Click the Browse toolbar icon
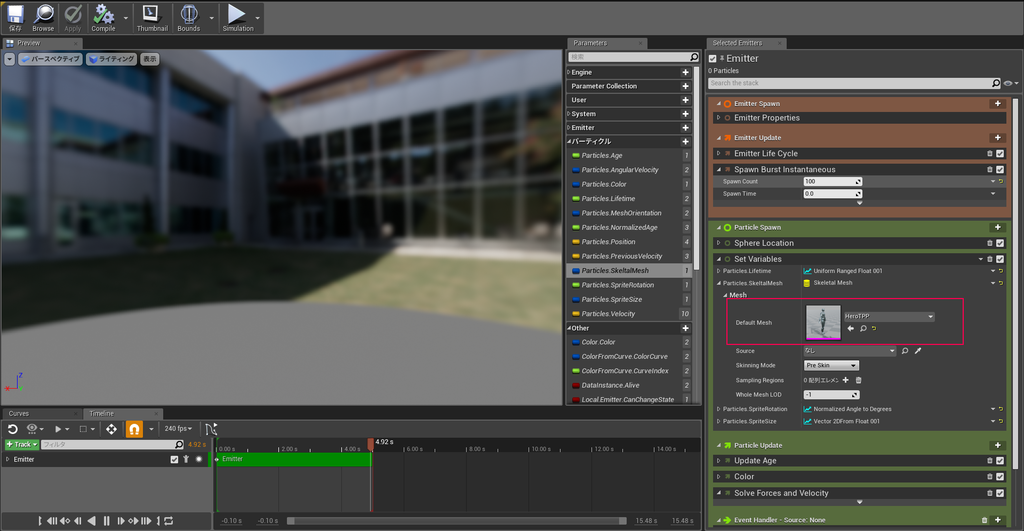The image size is (1024, 531). point(43,14)
